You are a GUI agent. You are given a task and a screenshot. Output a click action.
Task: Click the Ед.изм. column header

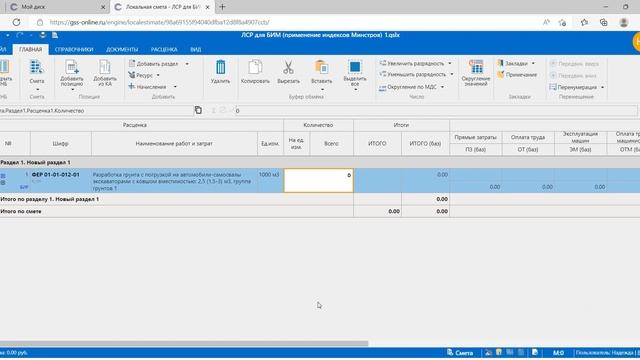tap(270, 144)
